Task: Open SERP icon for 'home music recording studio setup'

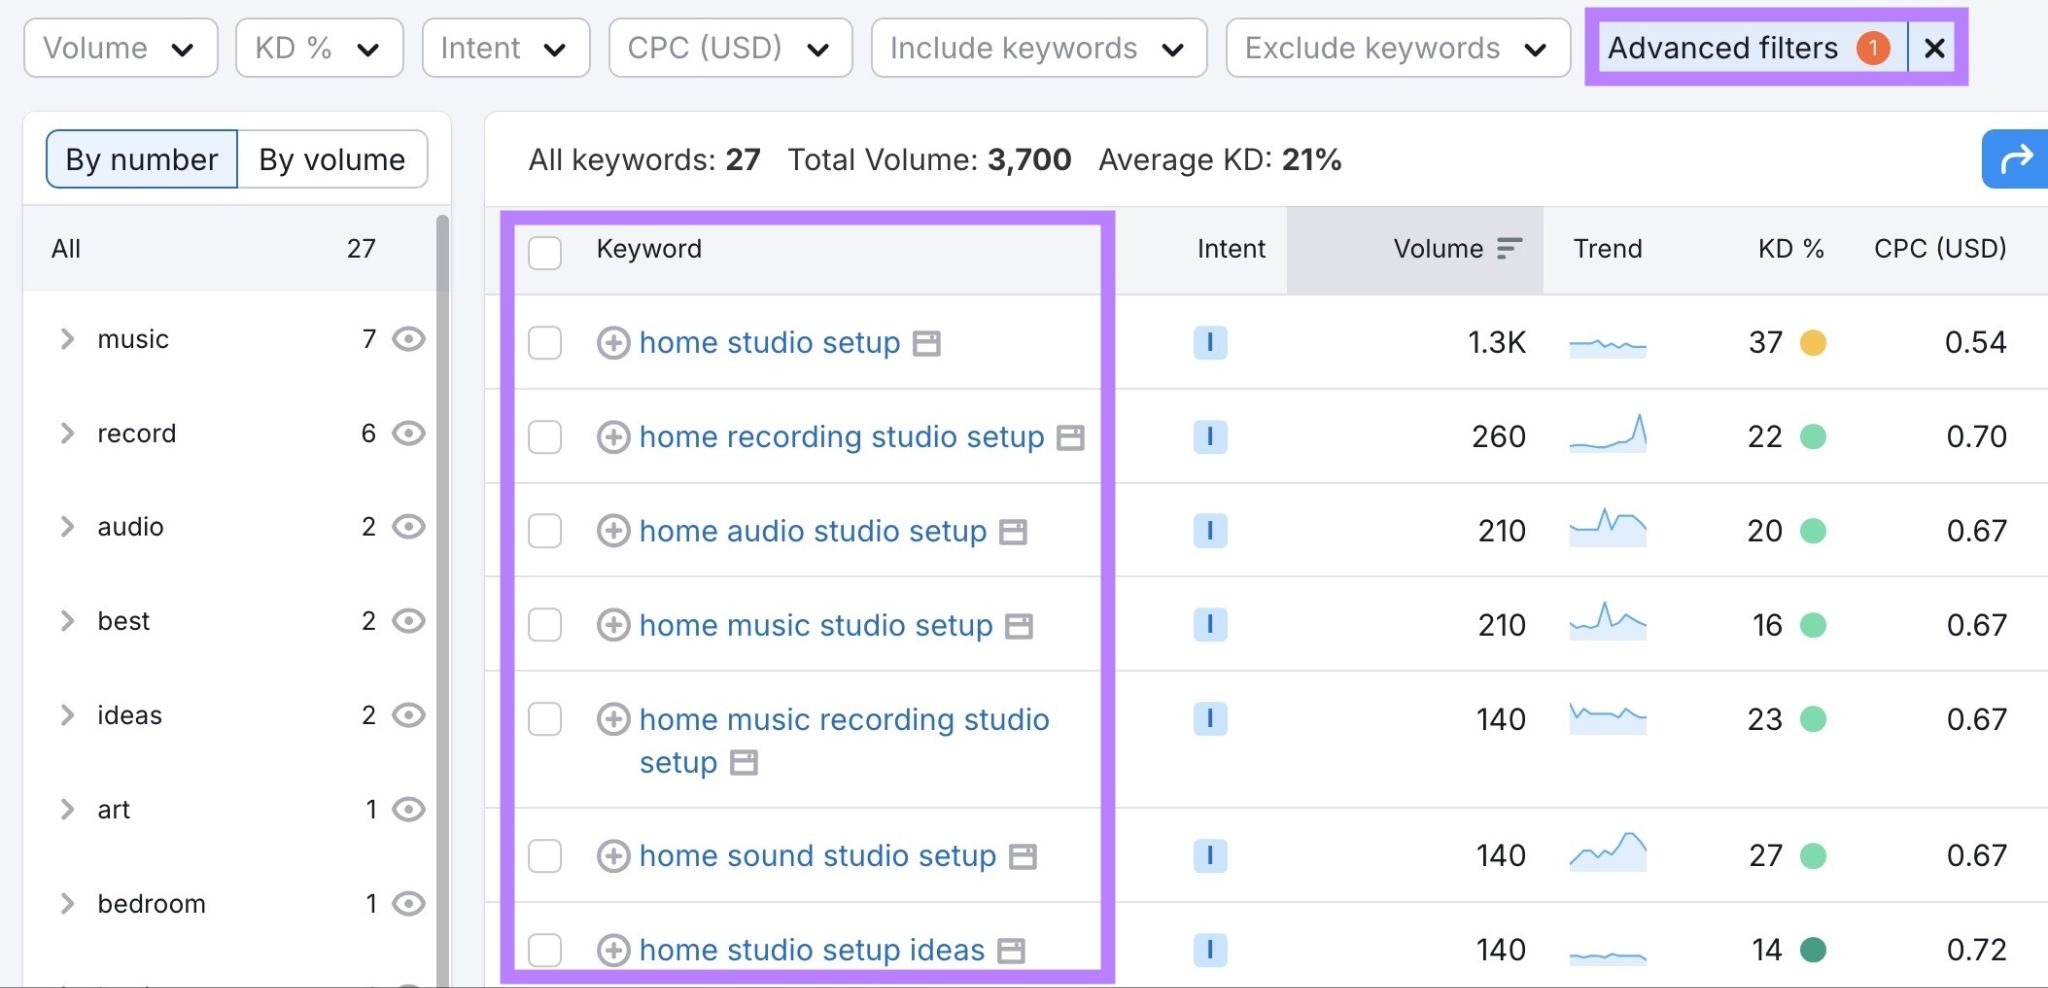Action: [x=744, y=763]
